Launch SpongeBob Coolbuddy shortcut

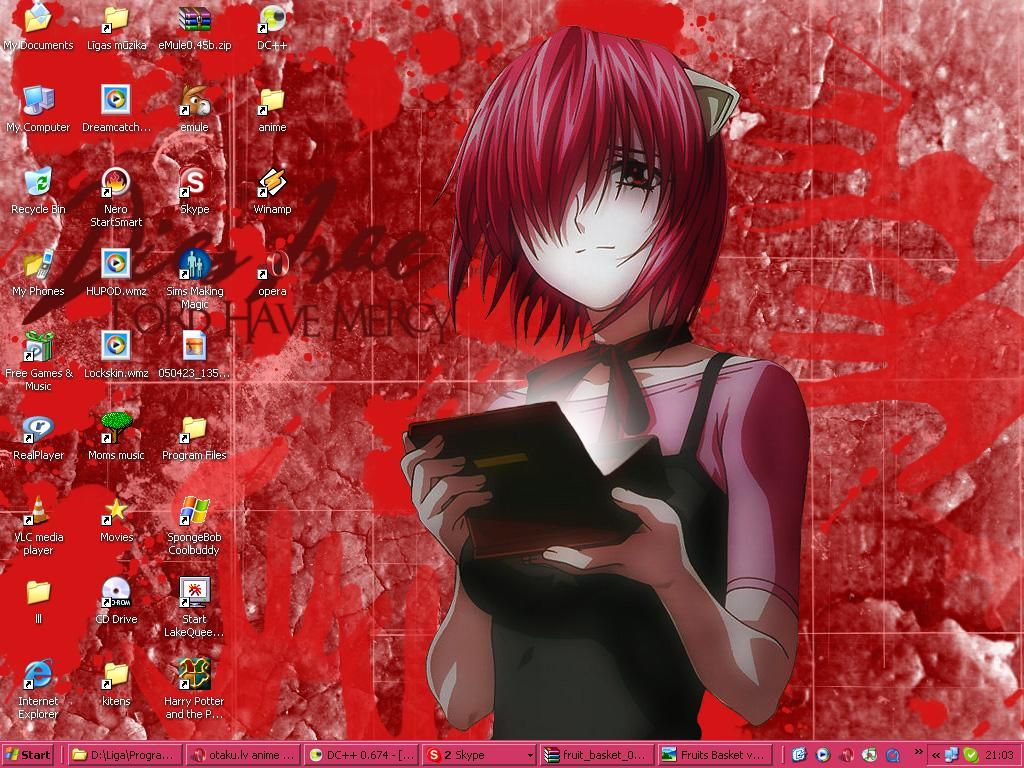(195, 525)
